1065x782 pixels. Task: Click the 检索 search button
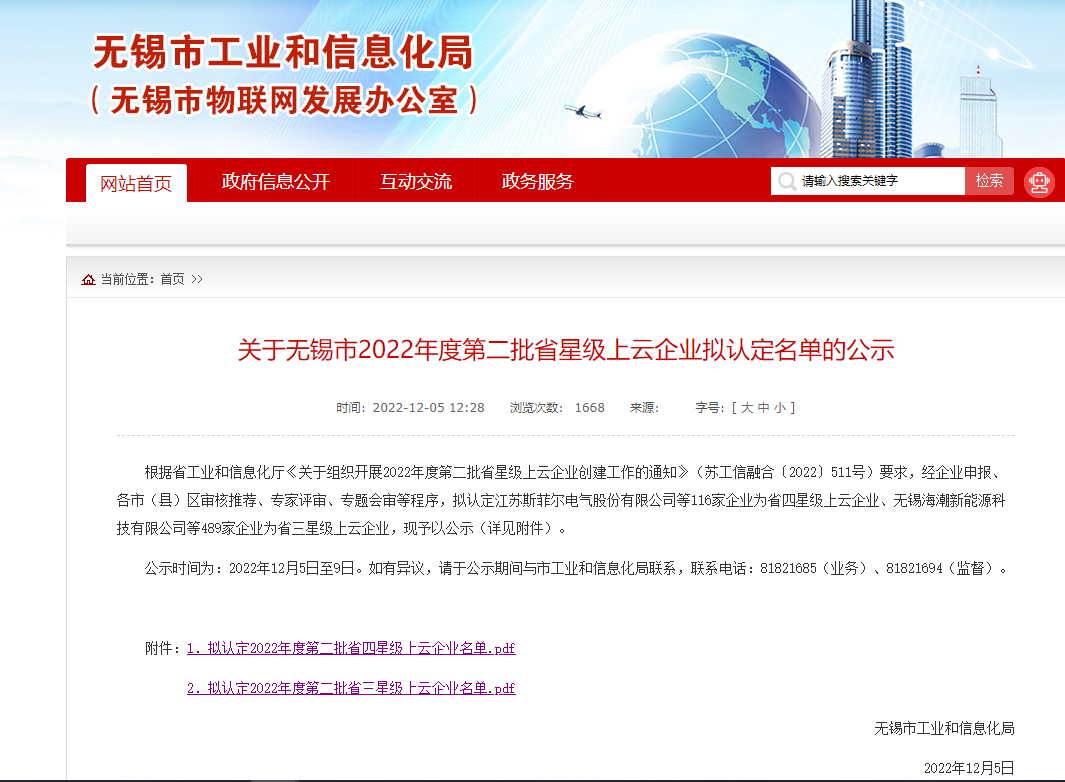pos(990,181)
